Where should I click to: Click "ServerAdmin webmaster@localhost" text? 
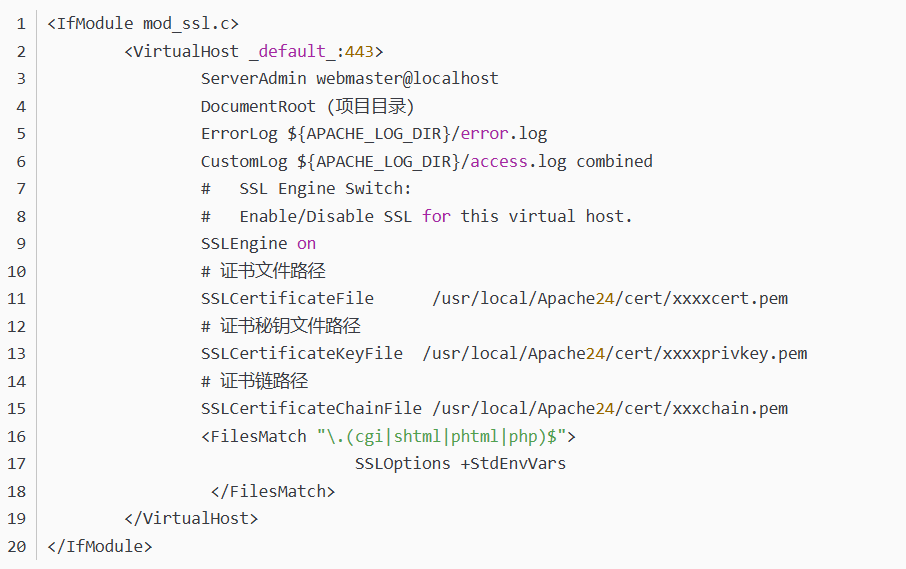[350, 79]
